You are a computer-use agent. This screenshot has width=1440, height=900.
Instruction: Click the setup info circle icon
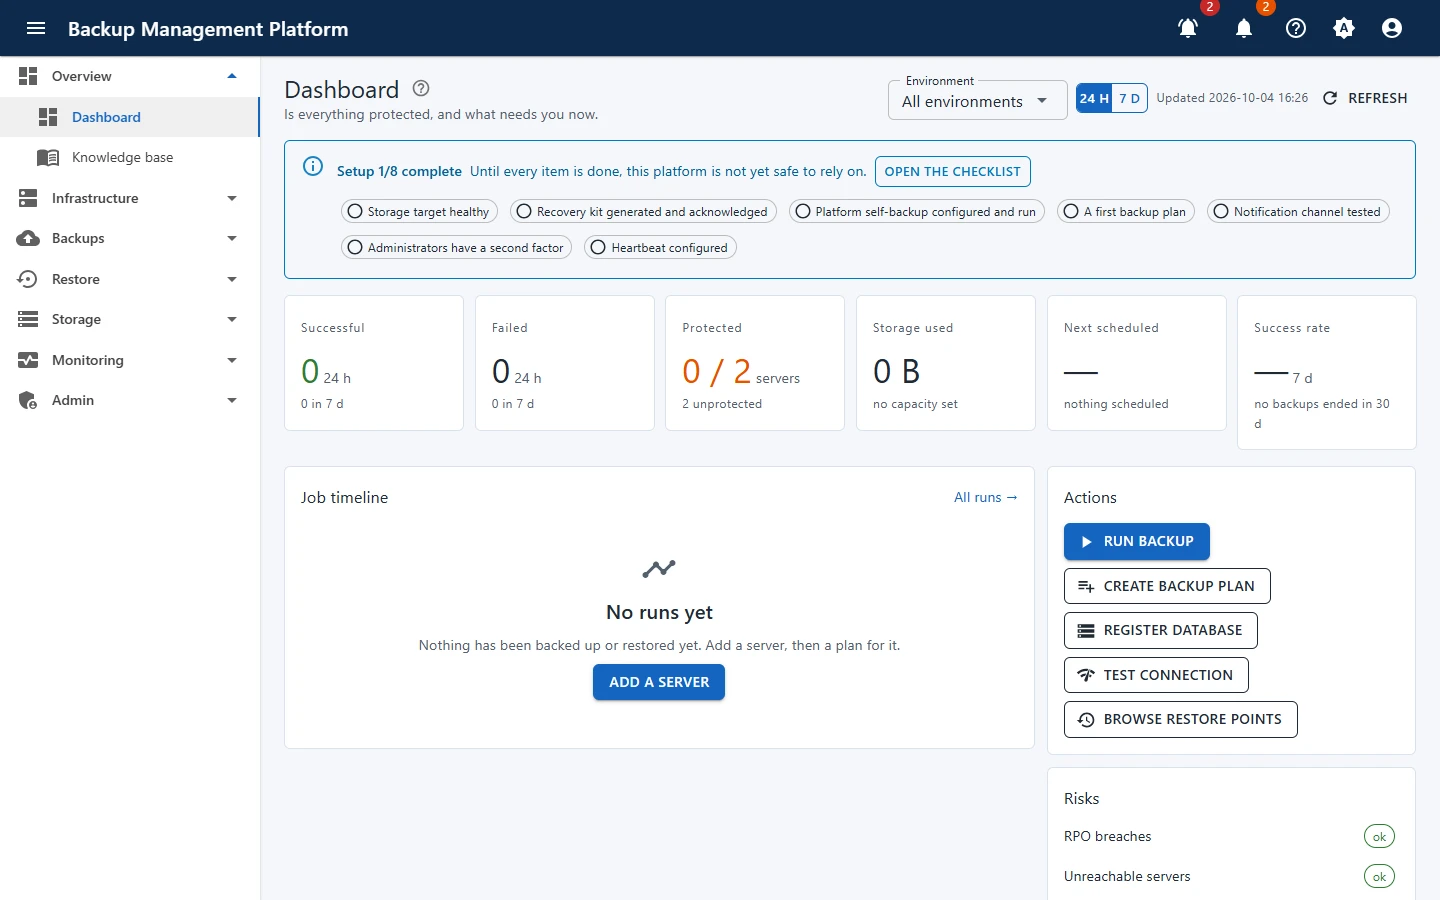313,166
